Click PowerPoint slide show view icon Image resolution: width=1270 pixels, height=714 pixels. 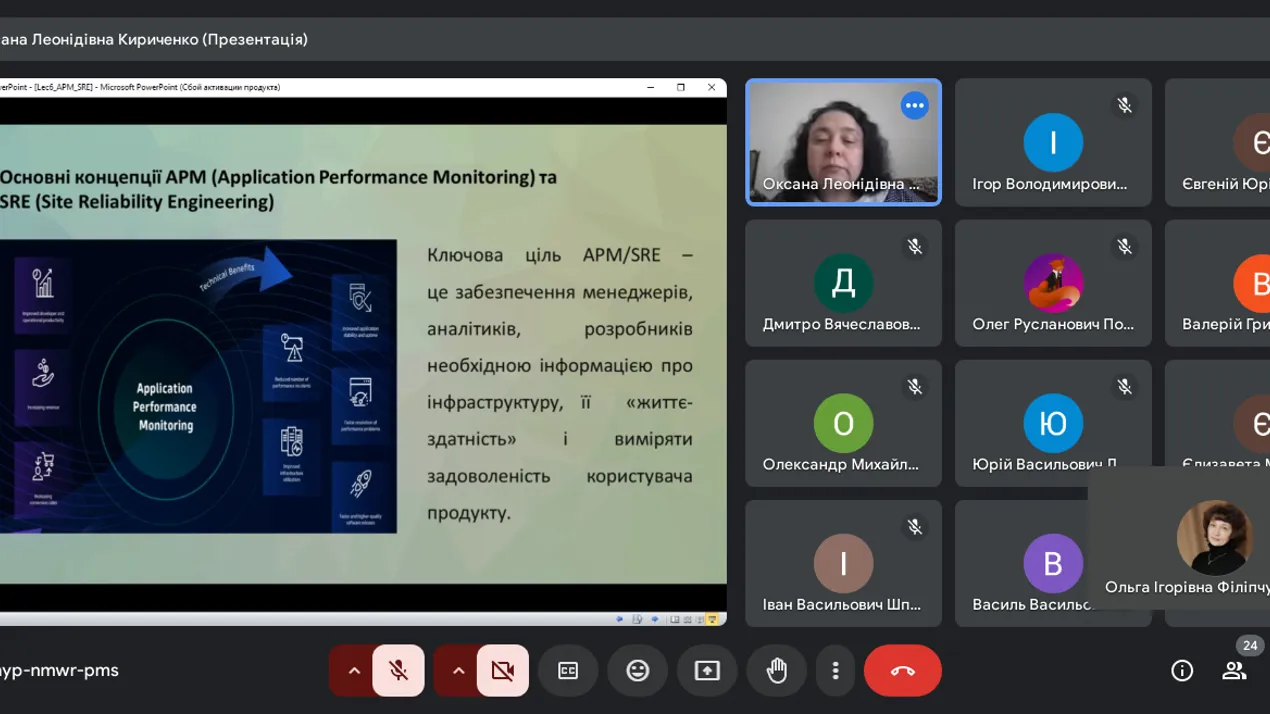712,619
